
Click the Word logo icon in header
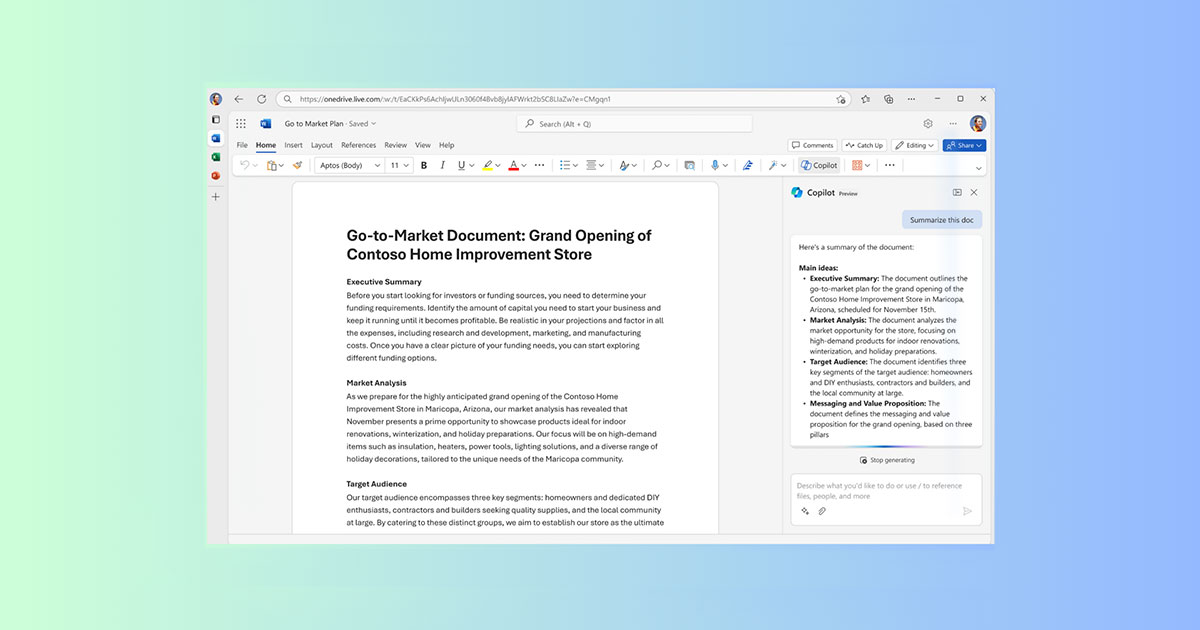pos(266,124)
